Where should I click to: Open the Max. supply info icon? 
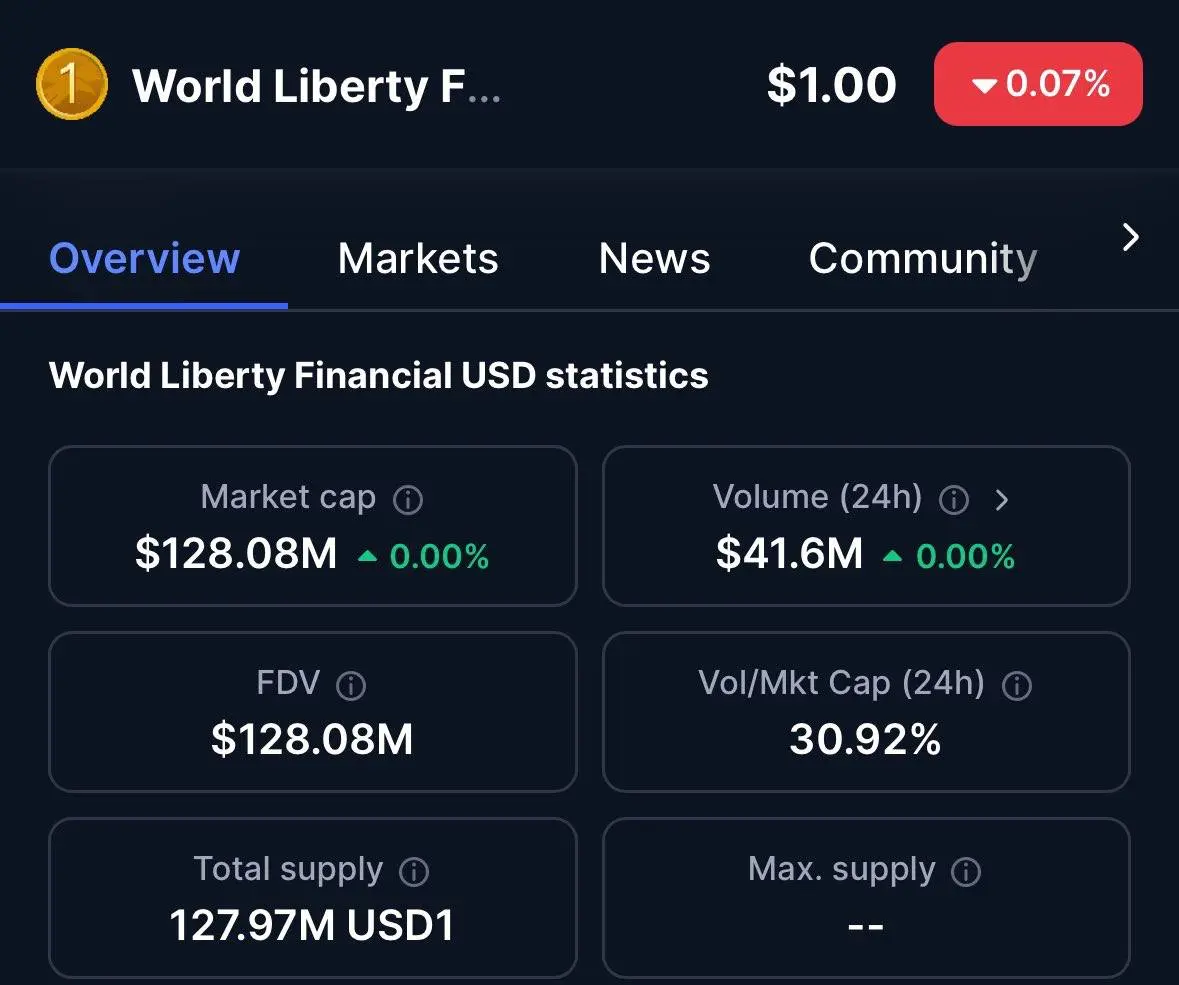pos(966,871)
